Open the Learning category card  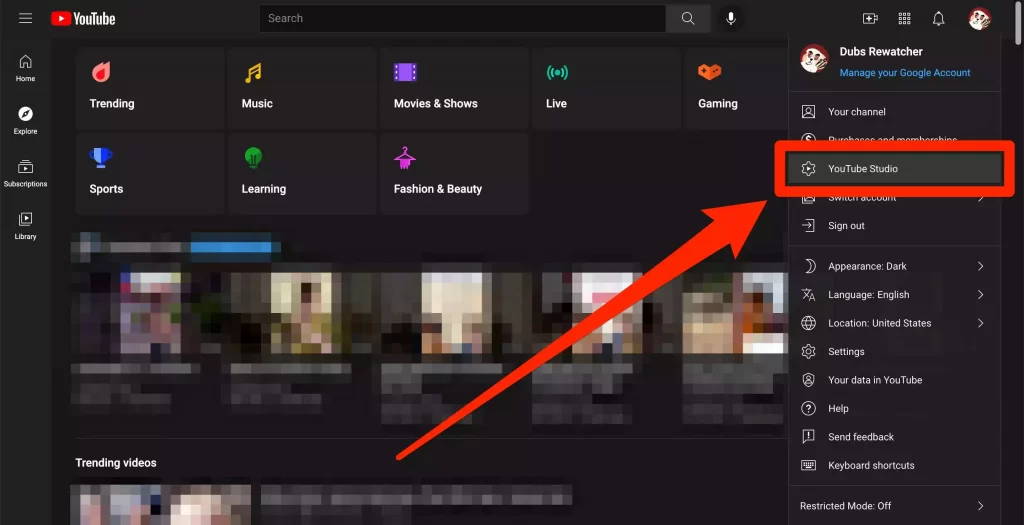[302, 174]
